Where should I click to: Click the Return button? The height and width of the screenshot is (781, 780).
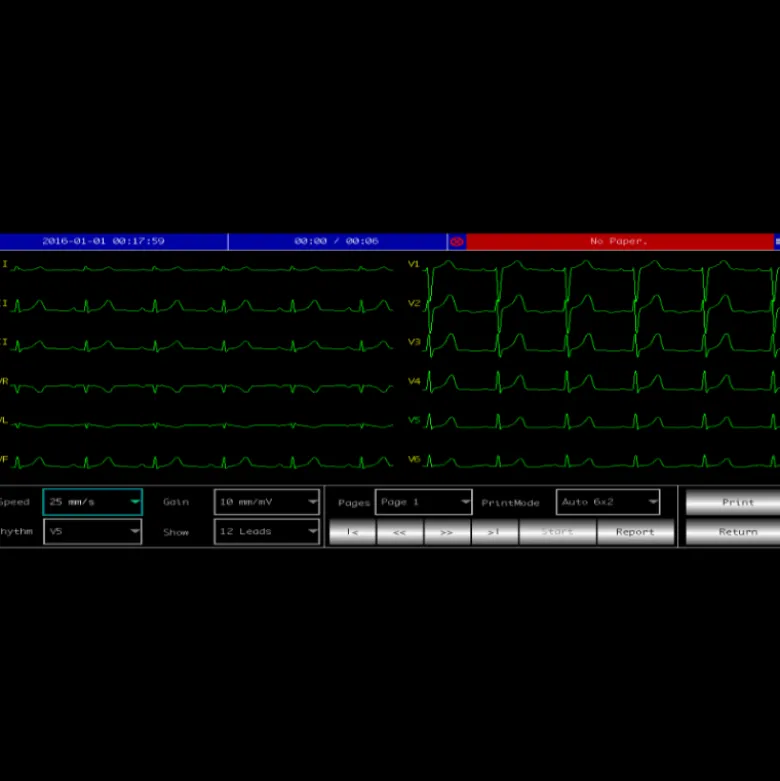click(733, 532)
